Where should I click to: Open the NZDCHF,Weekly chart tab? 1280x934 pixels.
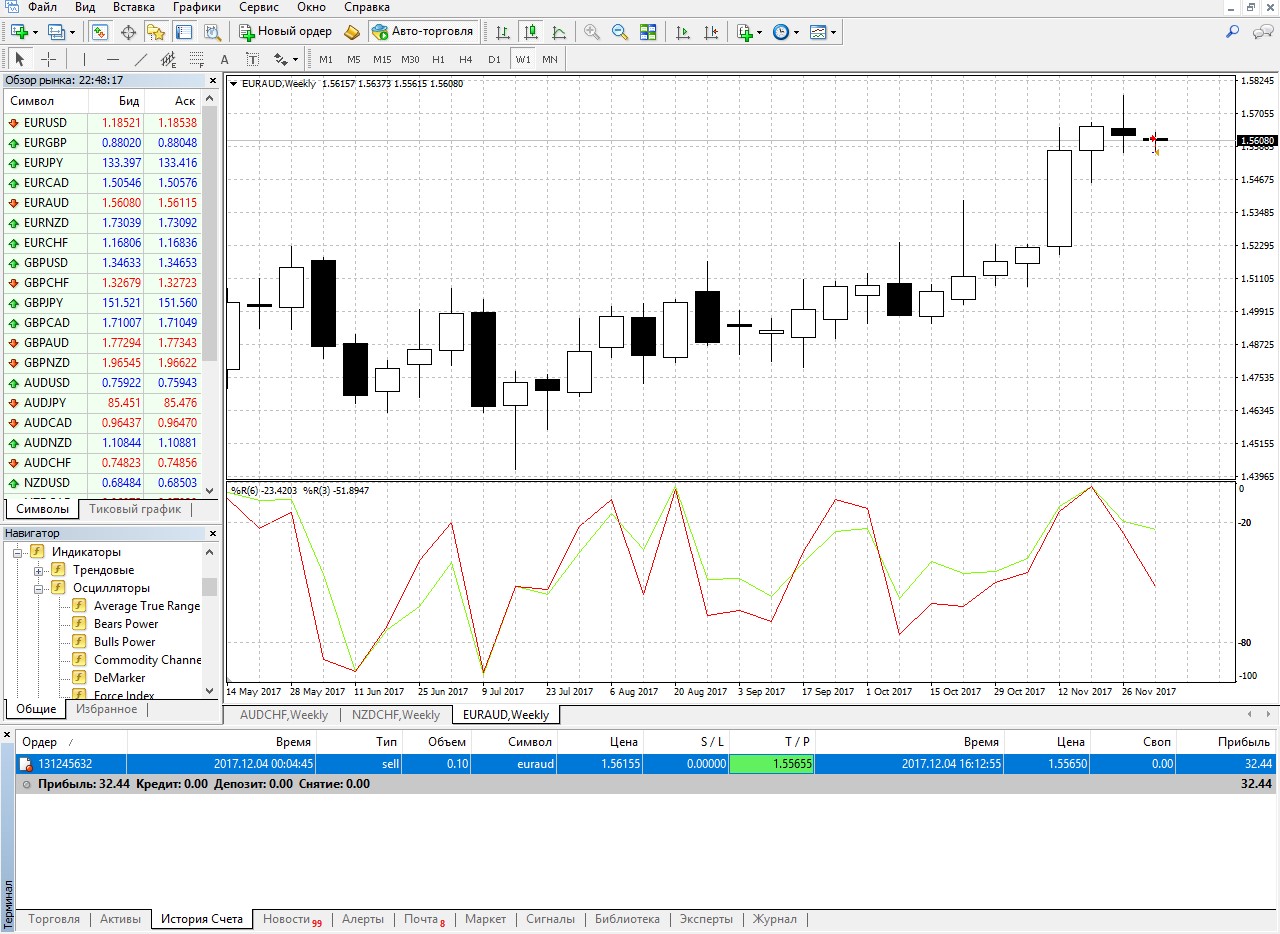point(395,715)
